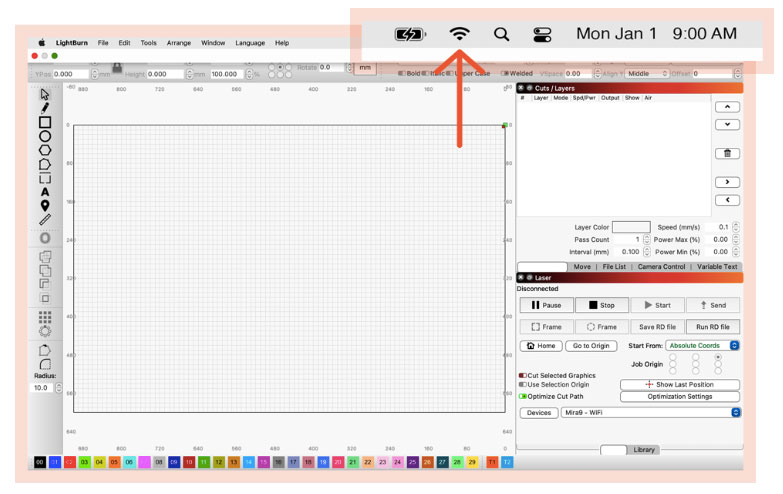This screenshot has width=783, height=494.
Task: Click the left-chevron button in Cuts / Layers
Action: point(727,200)
